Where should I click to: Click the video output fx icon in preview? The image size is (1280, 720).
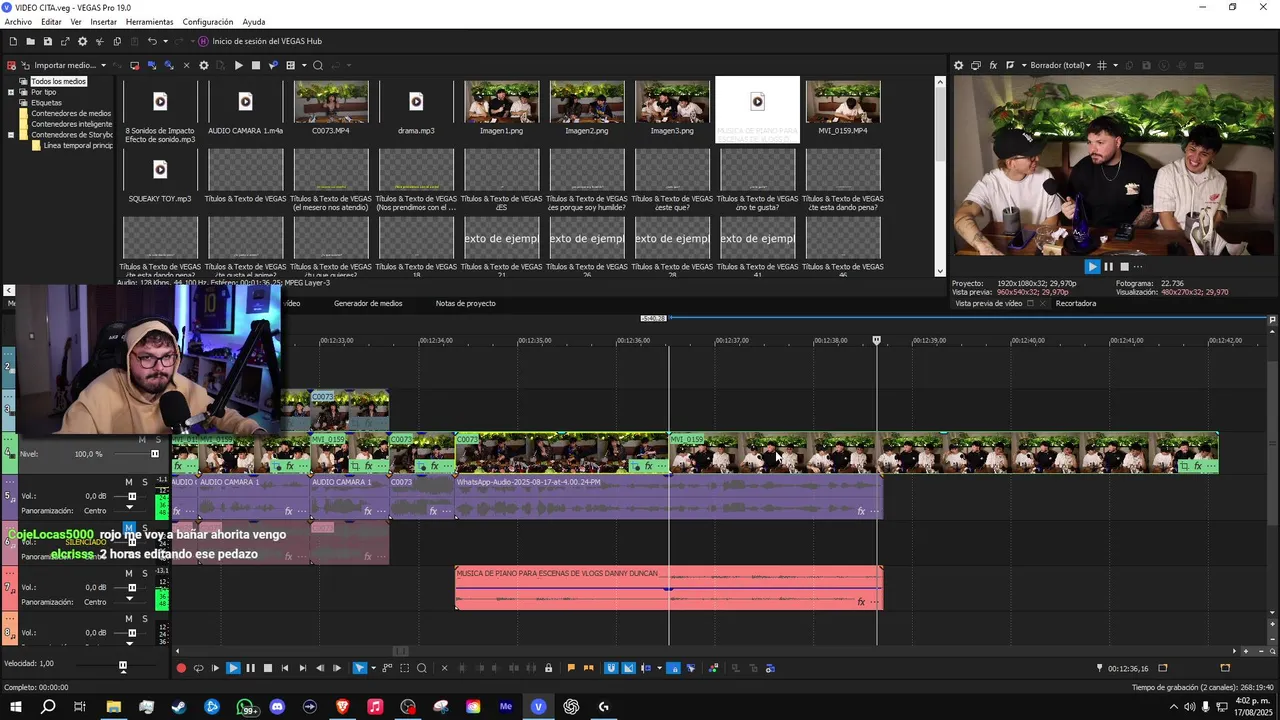[993, 65]
